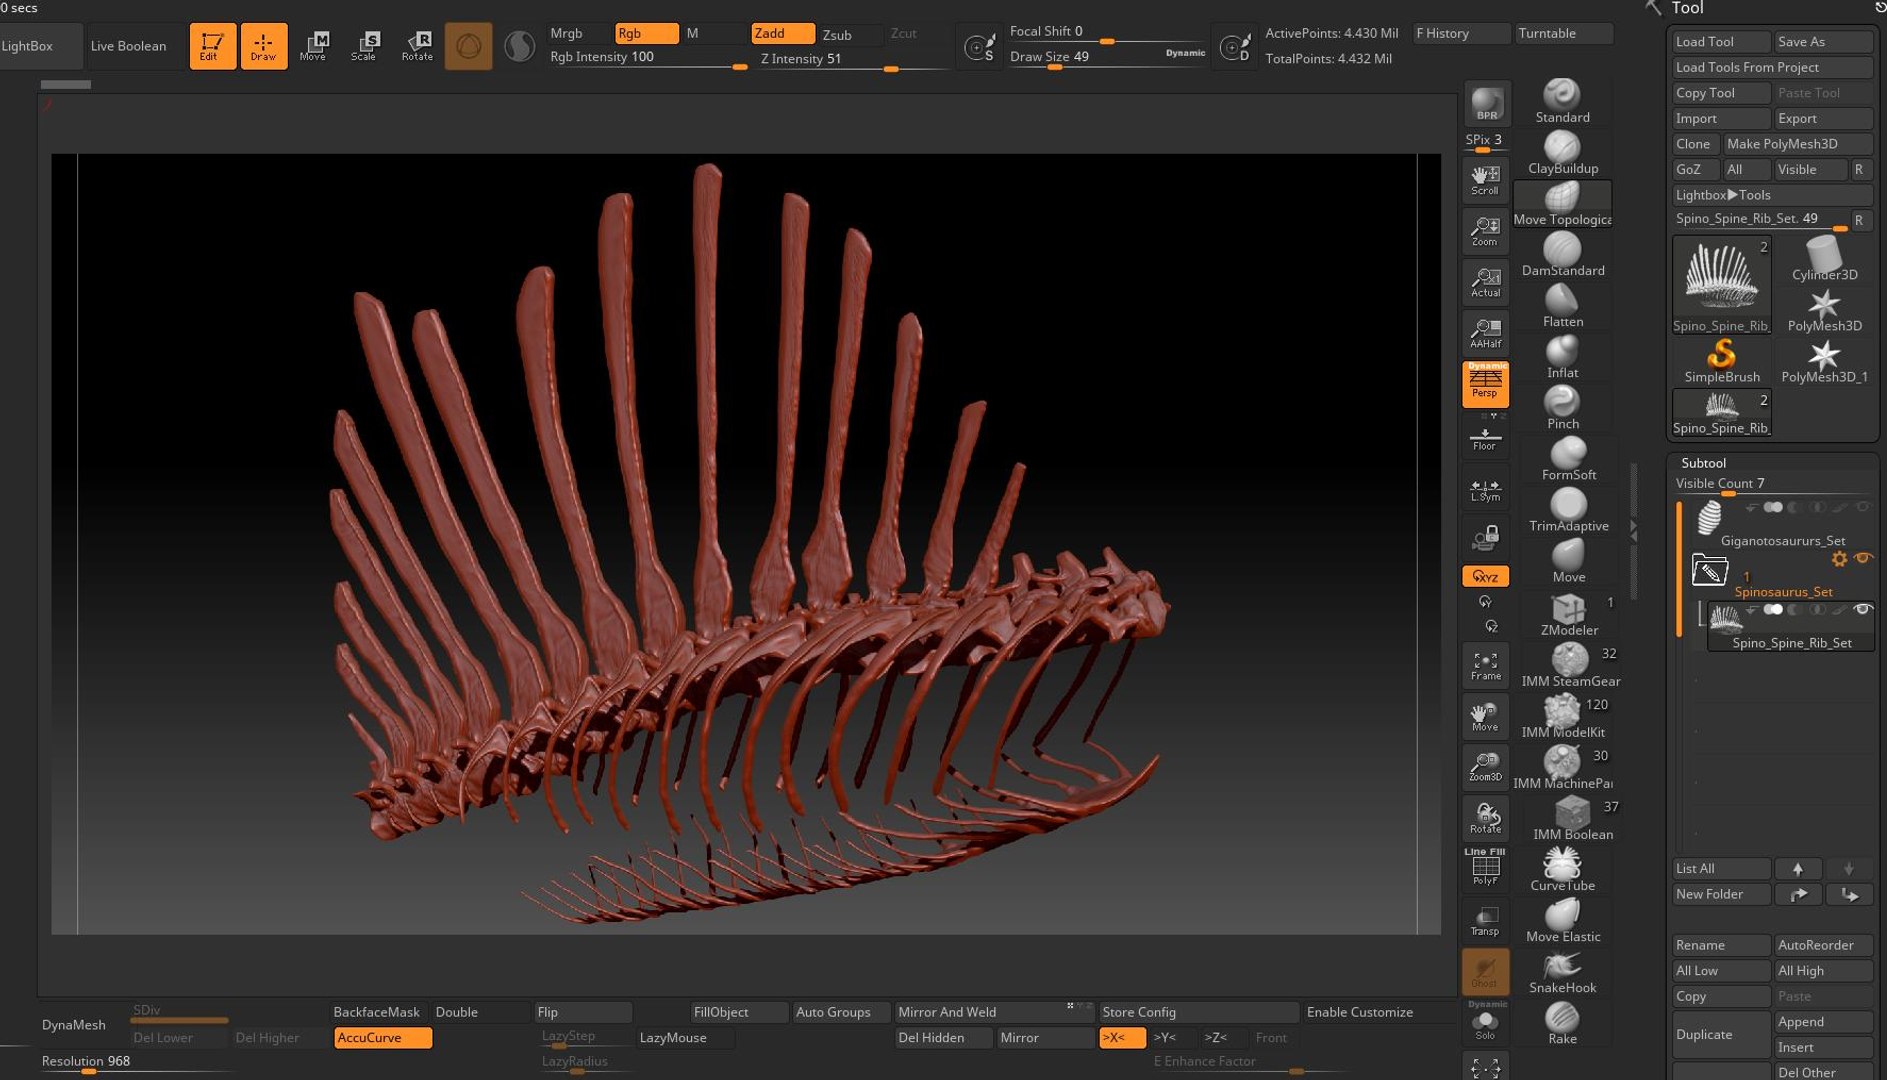Open the Live Boolean mode
This screenshot has height=1080, width=1887.
pyautogui.click(x=128, y=46)
